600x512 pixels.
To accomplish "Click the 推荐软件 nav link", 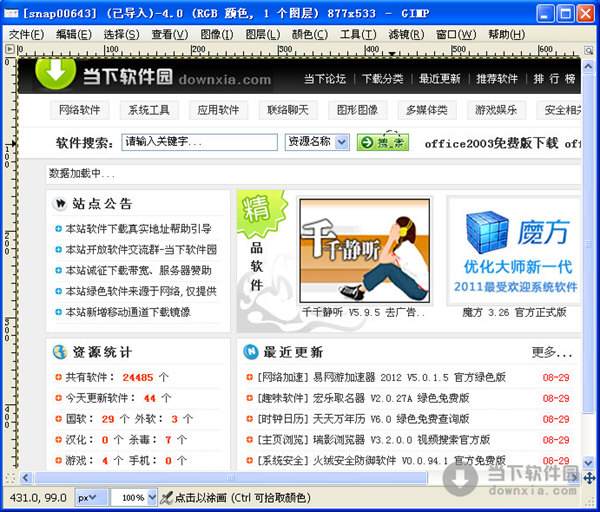I will [497, 79].
